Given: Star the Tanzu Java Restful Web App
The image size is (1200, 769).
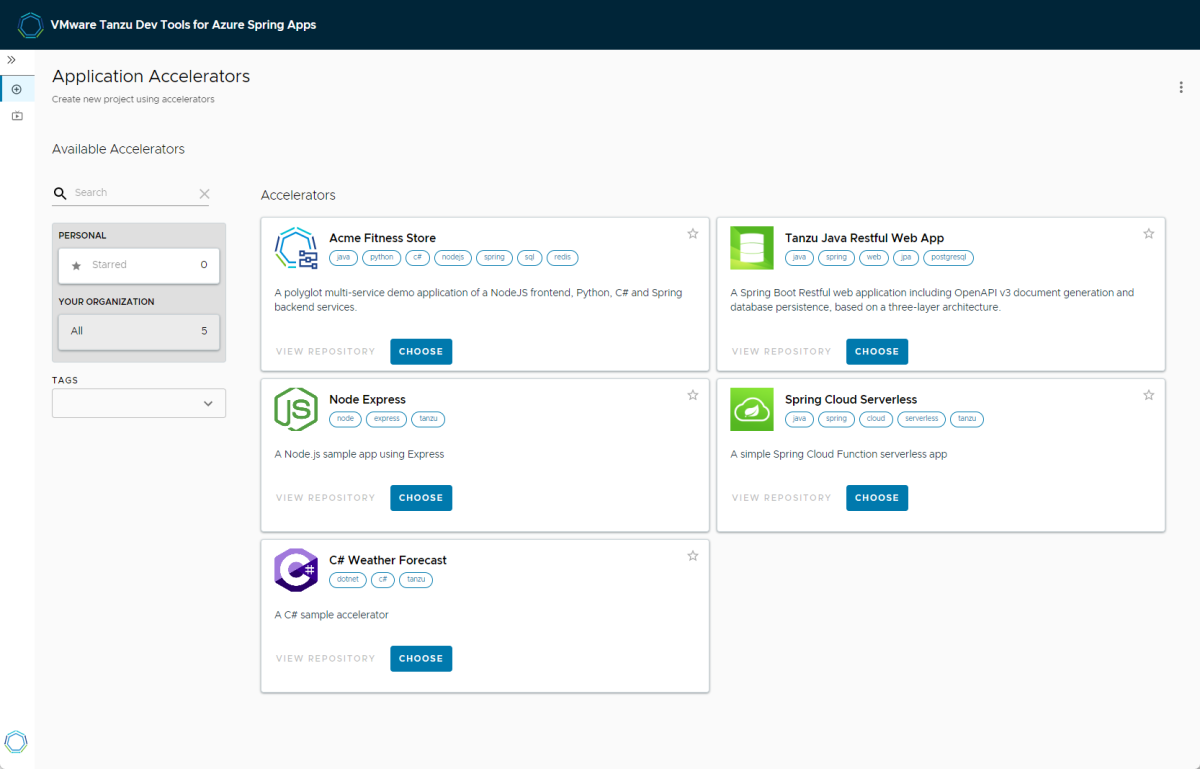Looking at the screenshot, I should pos(1149,233).
